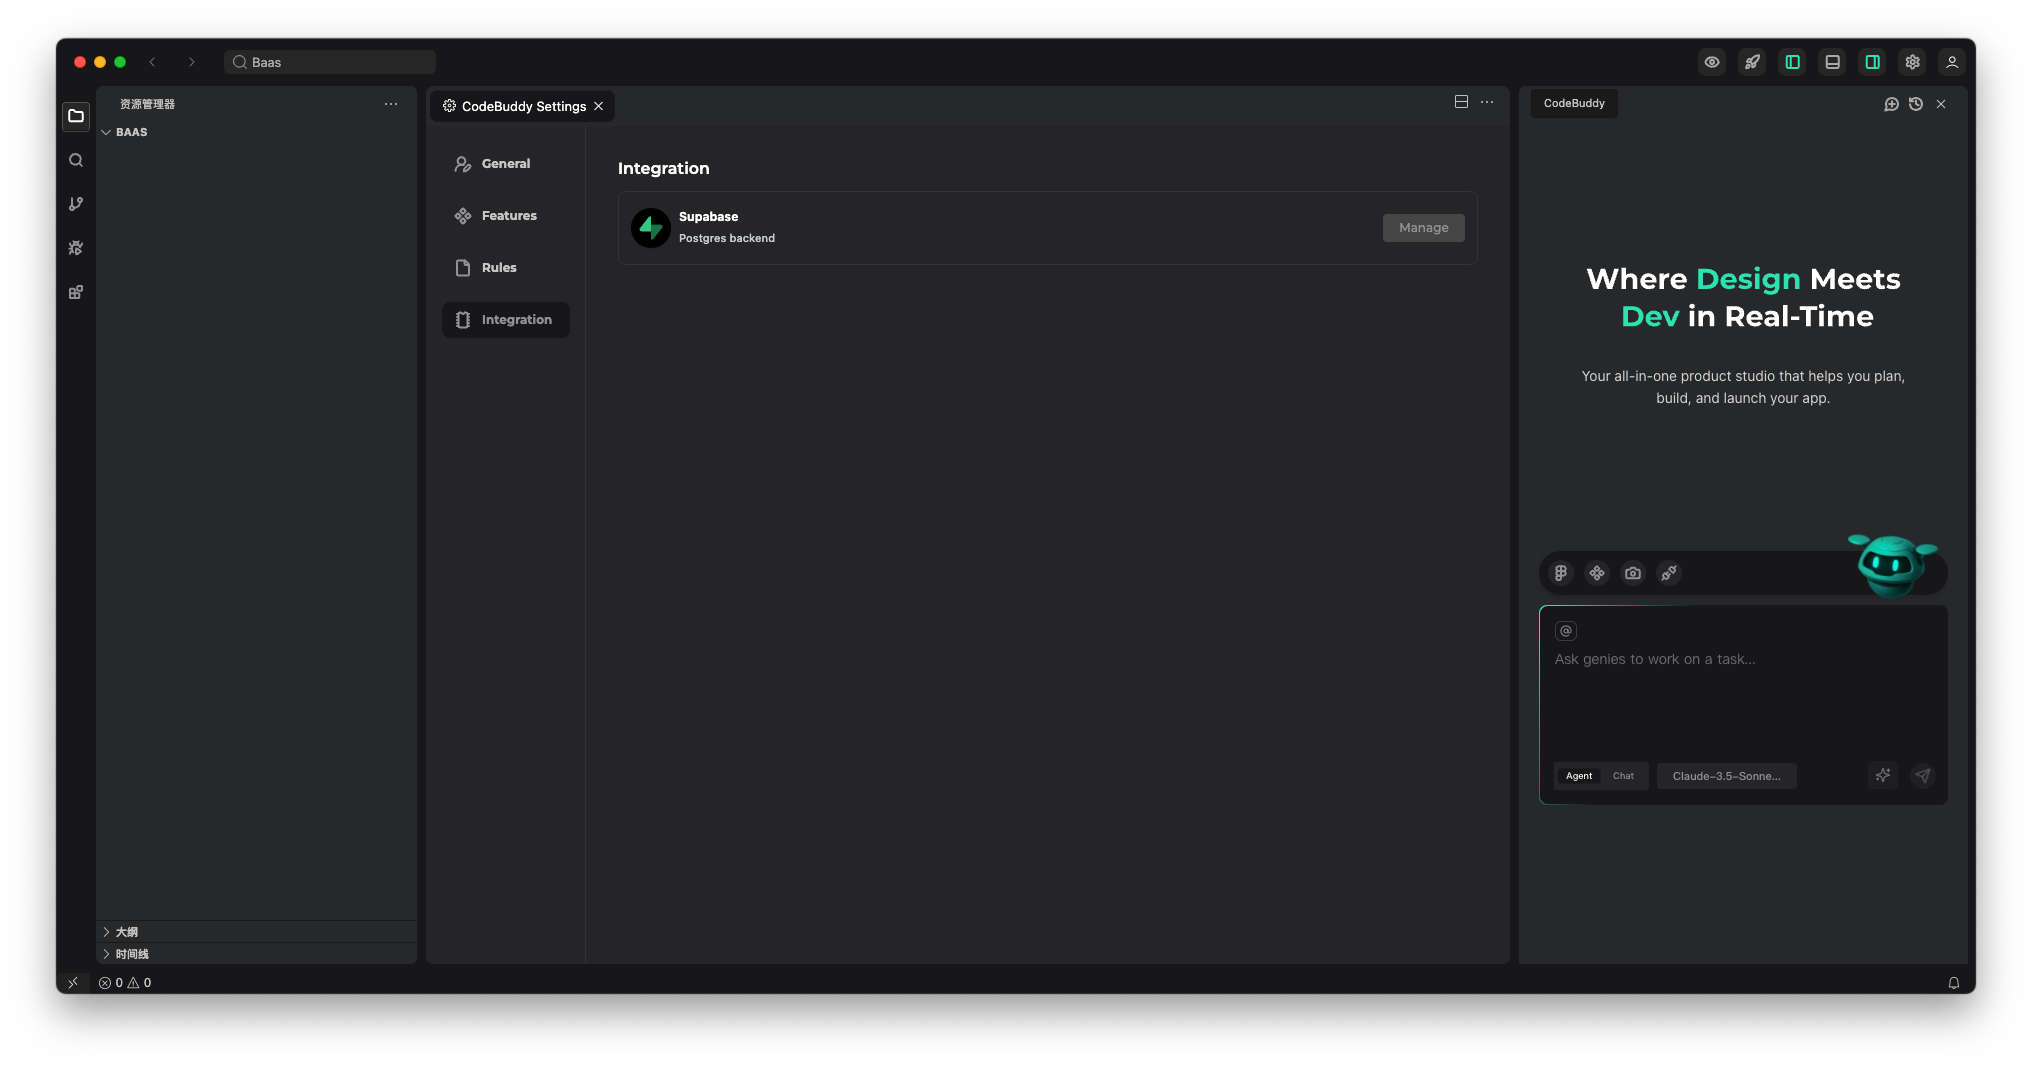
Task: Collapse the BAAS folder
Action: 255,132
